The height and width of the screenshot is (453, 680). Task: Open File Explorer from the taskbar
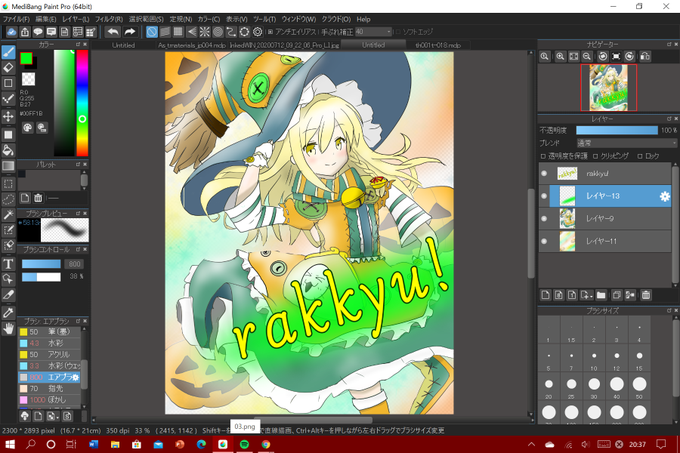[115, 444]
